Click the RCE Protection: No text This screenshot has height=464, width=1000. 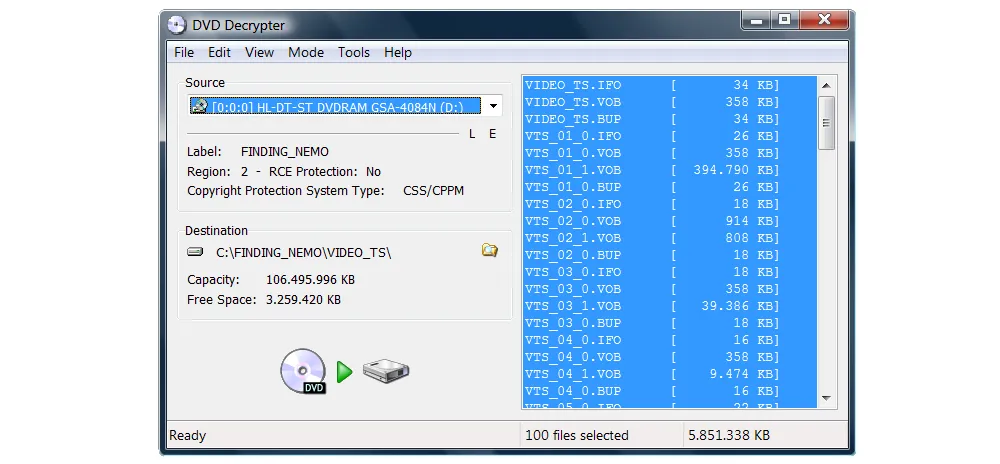(325, 171)
